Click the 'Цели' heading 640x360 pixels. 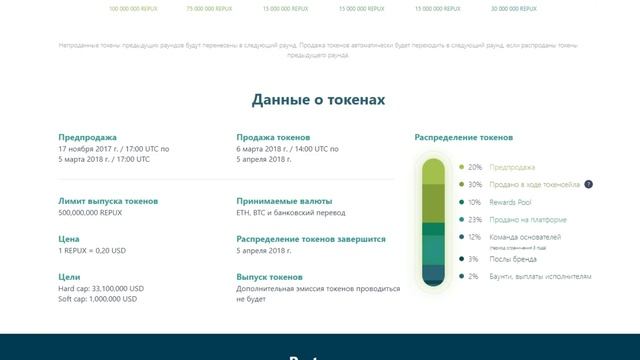pos(69,277)
